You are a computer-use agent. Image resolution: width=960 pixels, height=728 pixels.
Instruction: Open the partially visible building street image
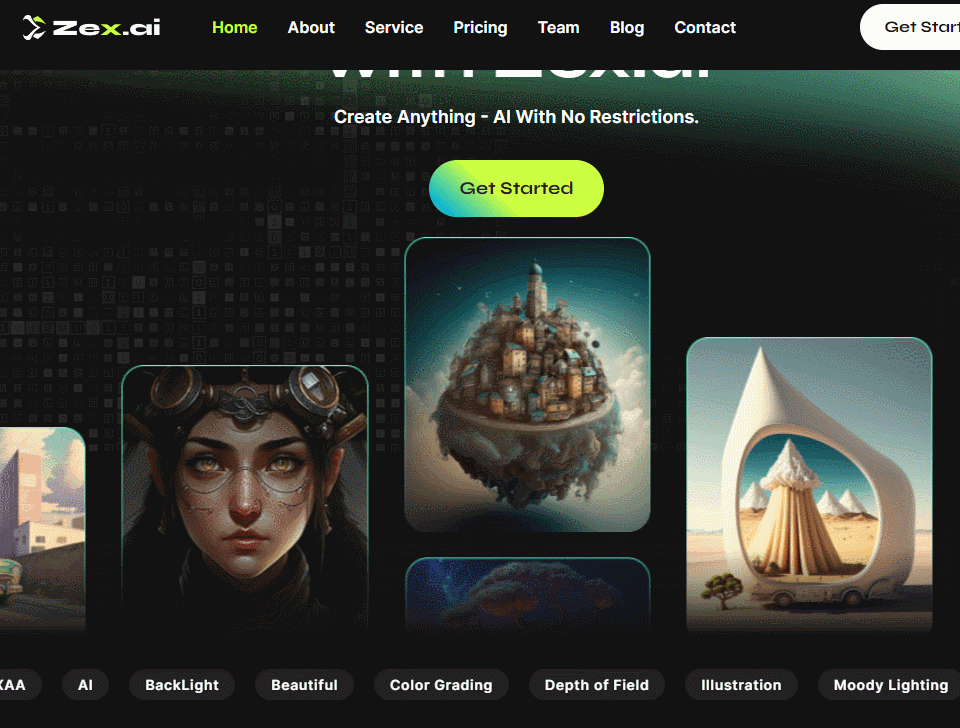42,529
